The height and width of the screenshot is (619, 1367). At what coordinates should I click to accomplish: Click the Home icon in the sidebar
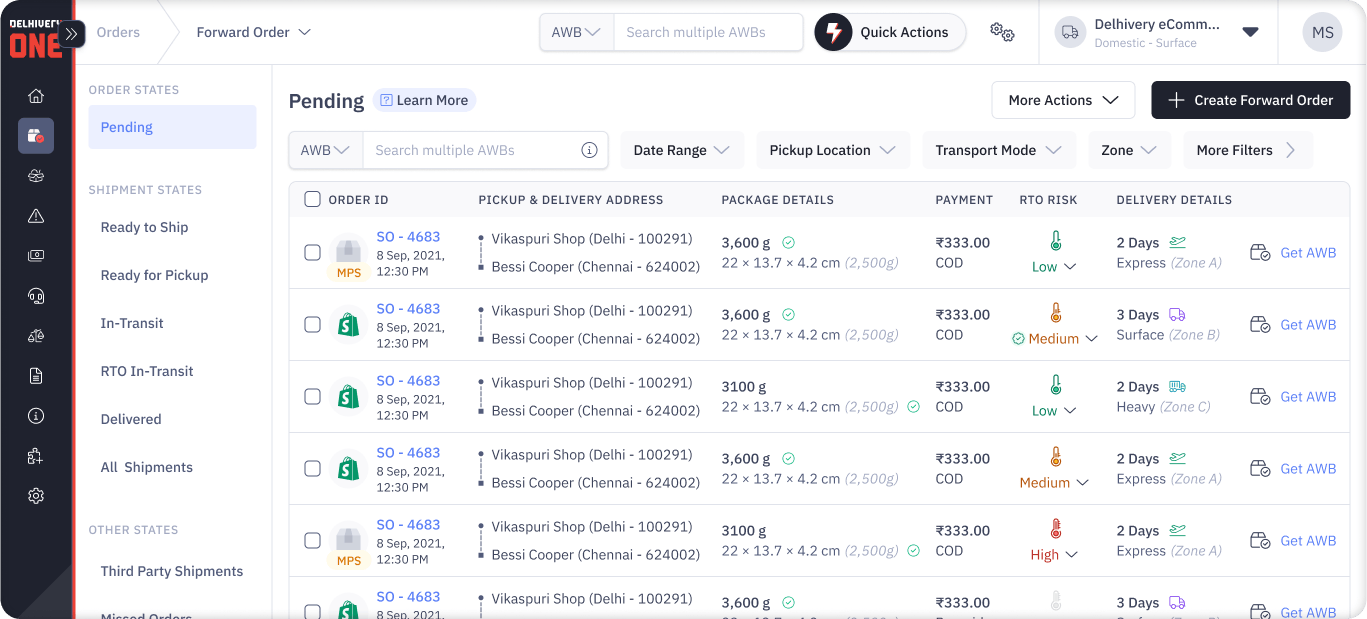(x=36, y=96)
